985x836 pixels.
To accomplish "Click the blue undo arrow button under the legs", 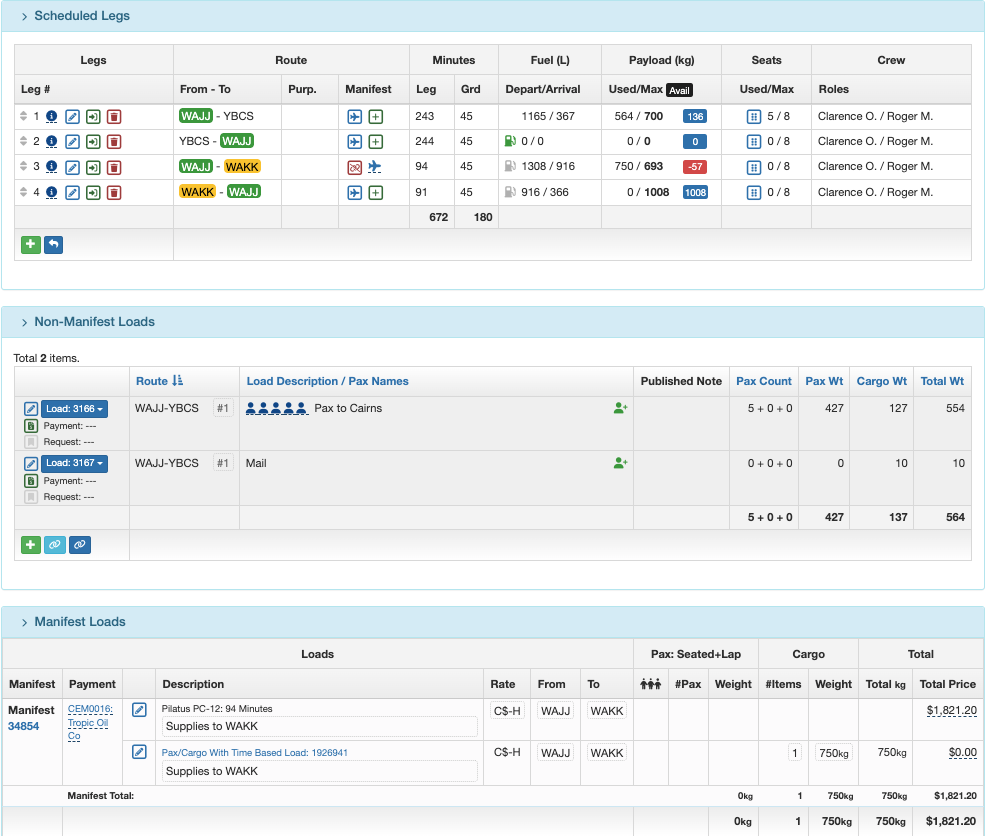I will click(53, 244).
